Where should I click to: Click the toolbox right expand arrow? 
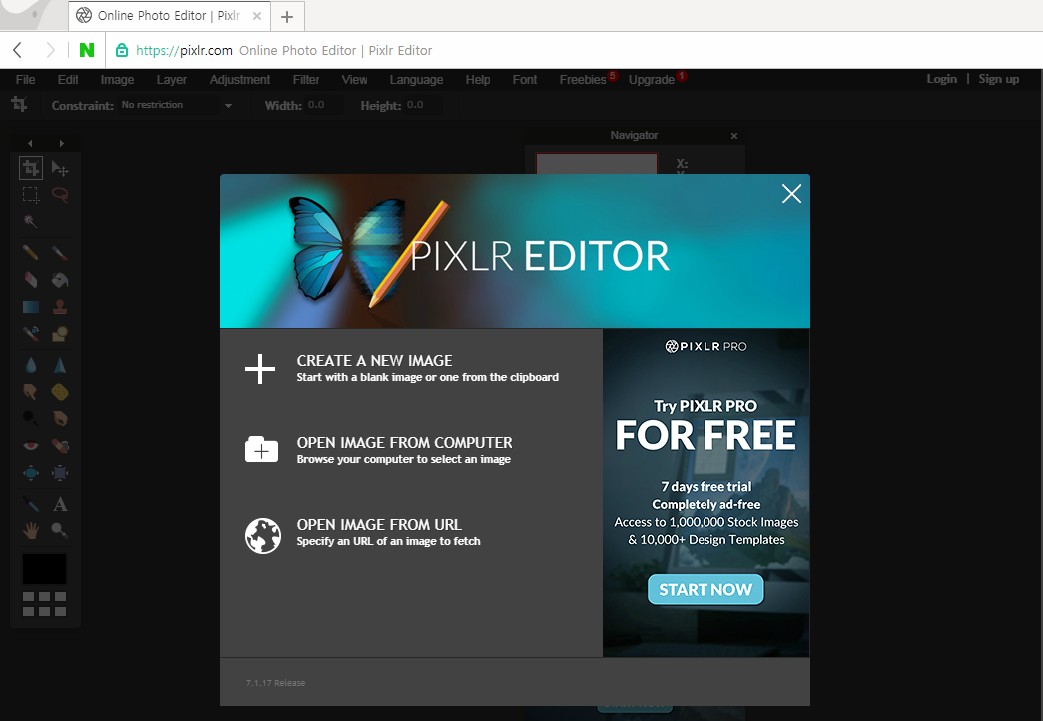(61, 143)
